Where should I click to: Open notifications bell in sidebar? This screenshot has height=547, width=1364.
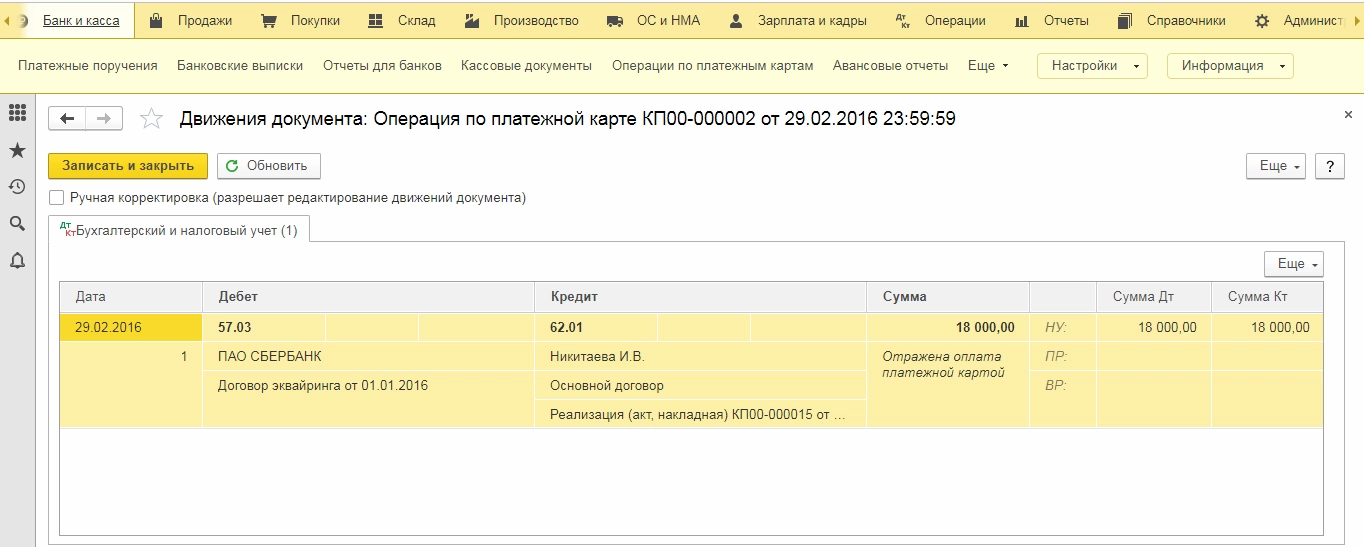click(x=17, y=261)
